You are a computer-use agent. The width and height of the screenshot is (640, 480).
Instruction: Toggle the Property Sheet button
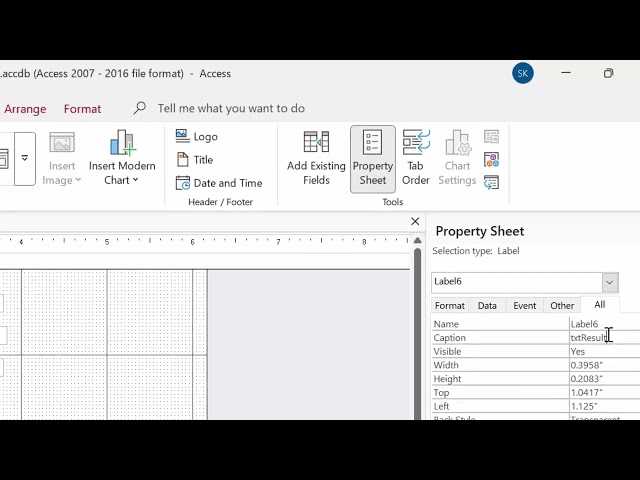click(373, 159)
